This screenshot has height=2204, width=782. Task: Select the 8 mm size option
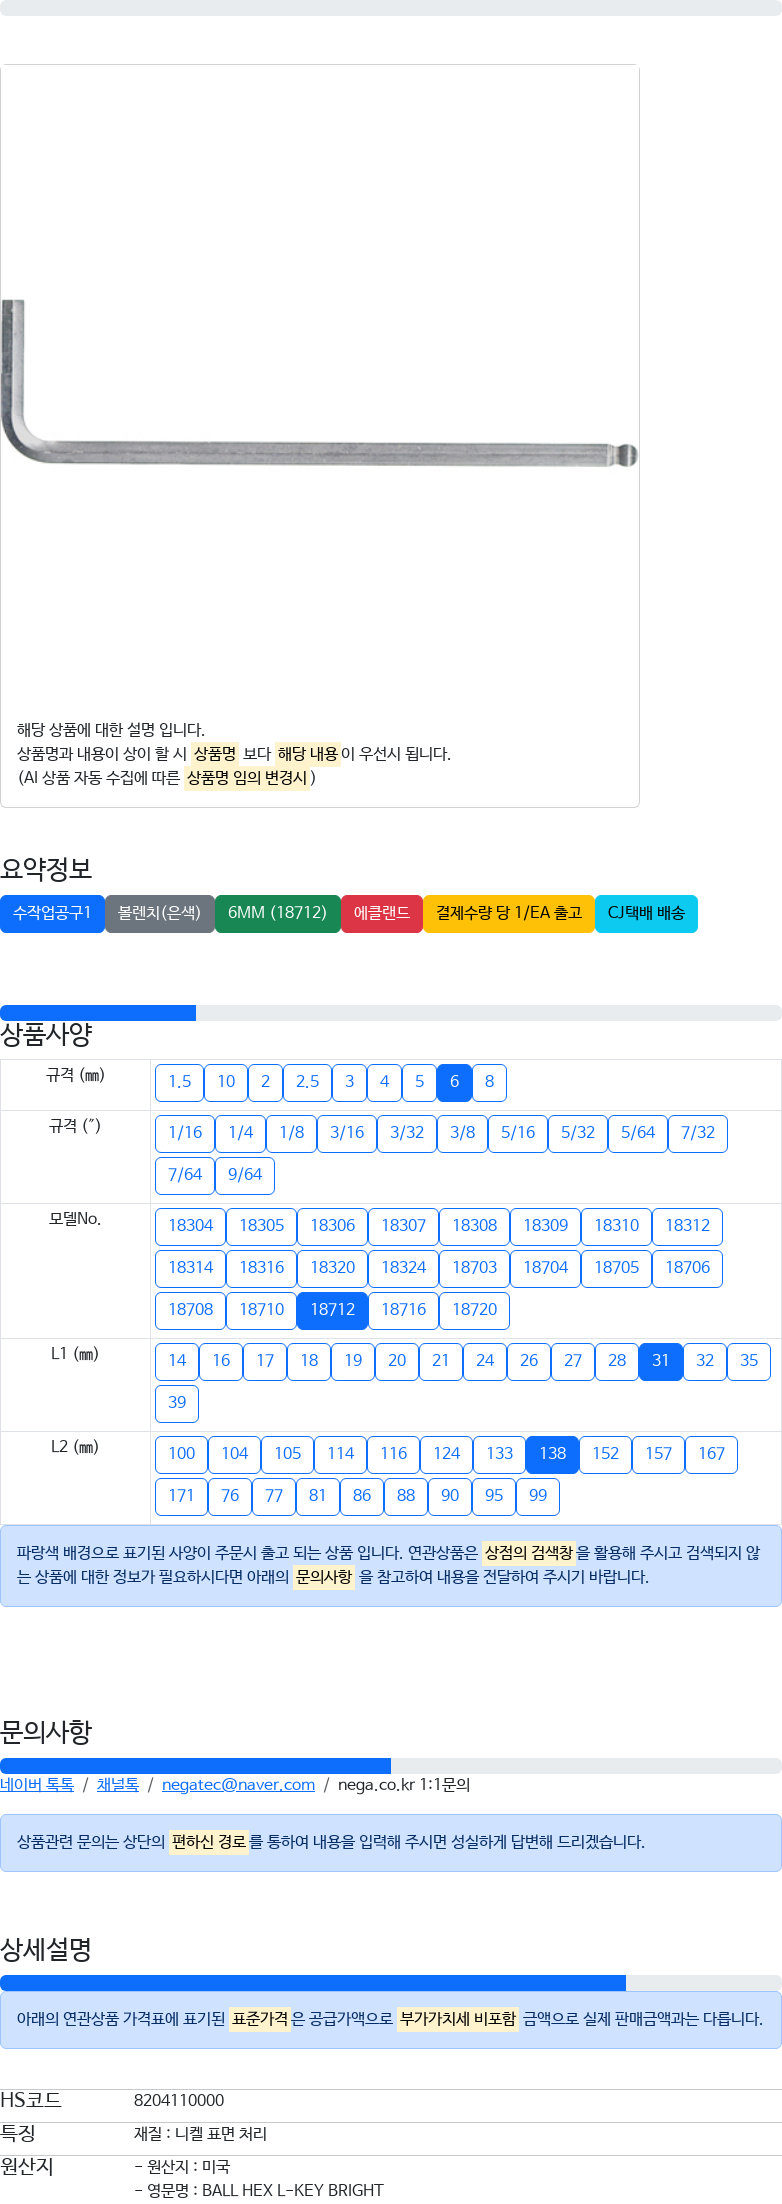pos(489,1082)
